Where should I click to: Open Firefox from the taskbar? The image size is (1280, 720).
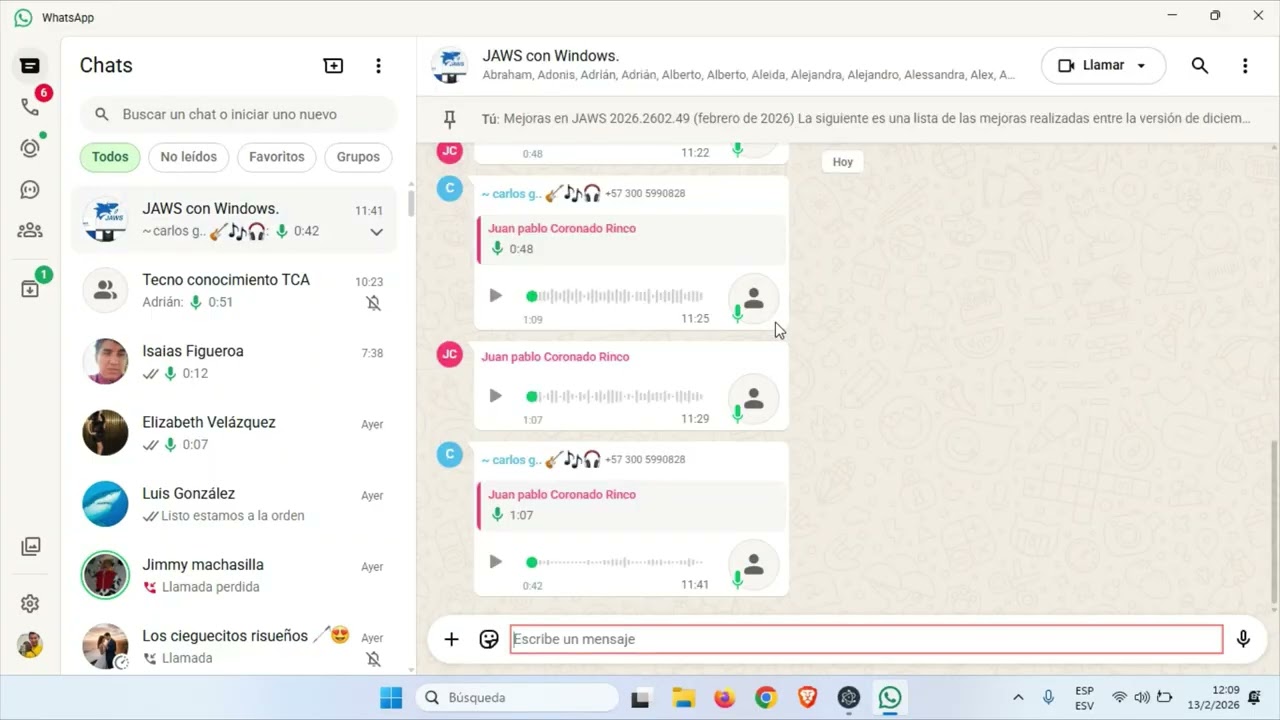point(724,698)
